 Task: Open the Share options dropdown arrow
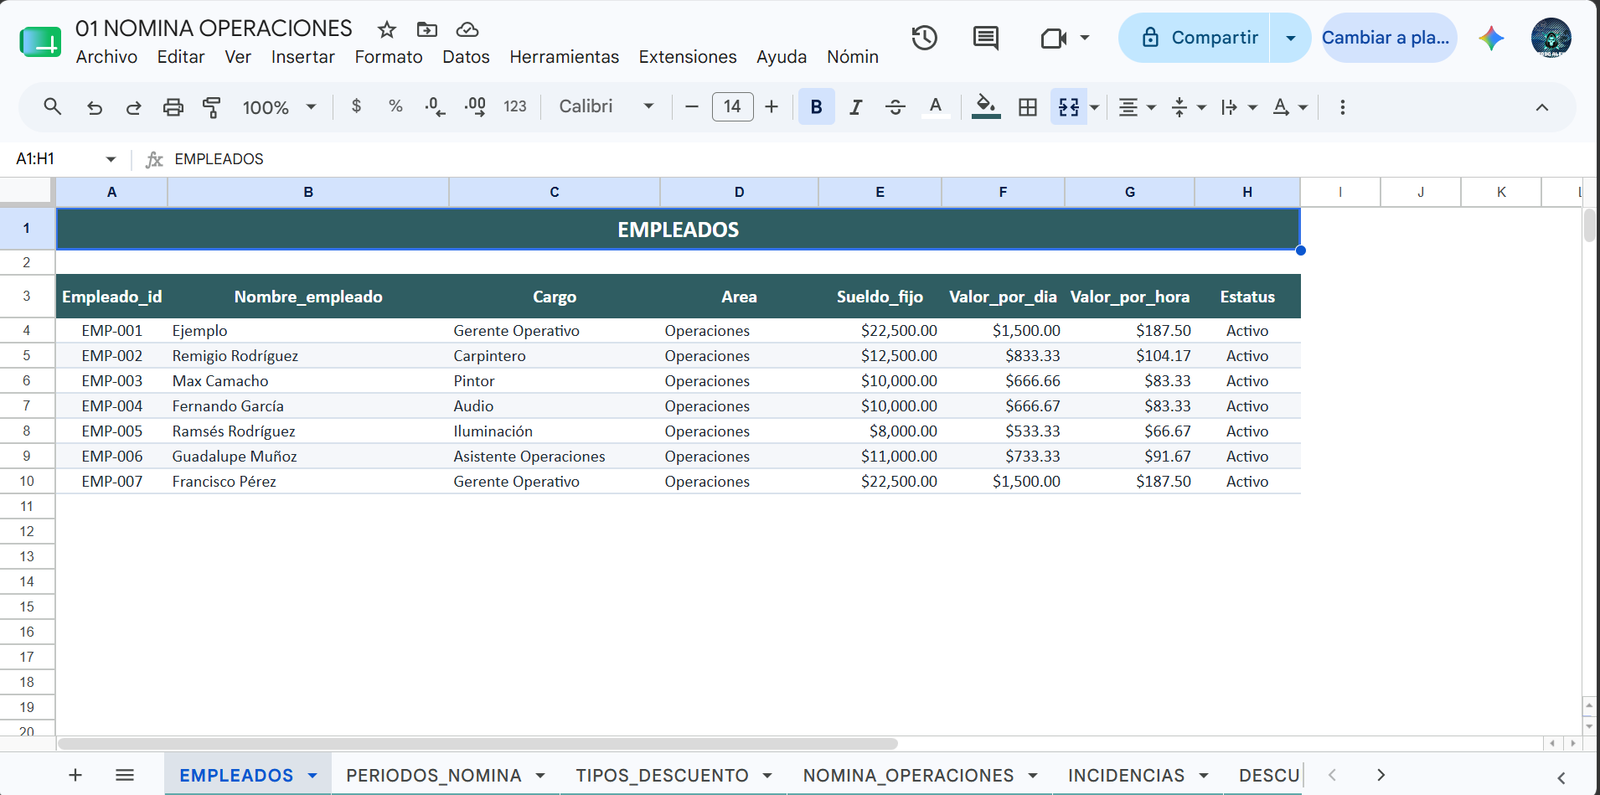click(1290, 38)
